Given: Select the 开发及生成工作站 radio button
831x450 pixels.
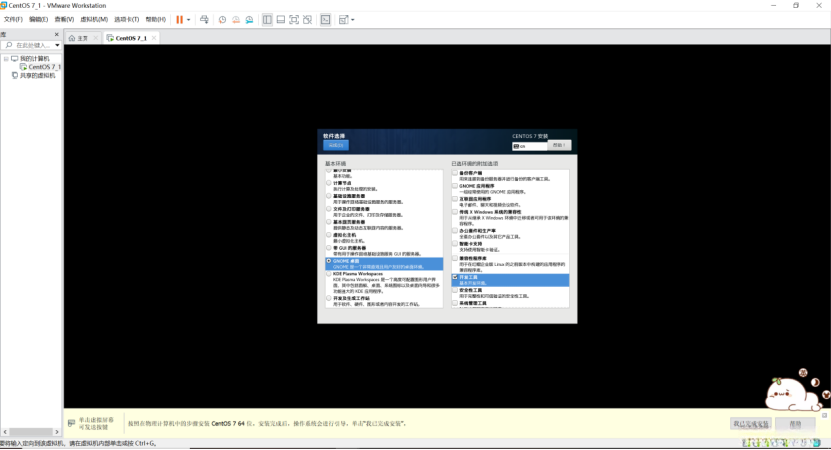Looking at the screenshot, I should tap(329, 298).
